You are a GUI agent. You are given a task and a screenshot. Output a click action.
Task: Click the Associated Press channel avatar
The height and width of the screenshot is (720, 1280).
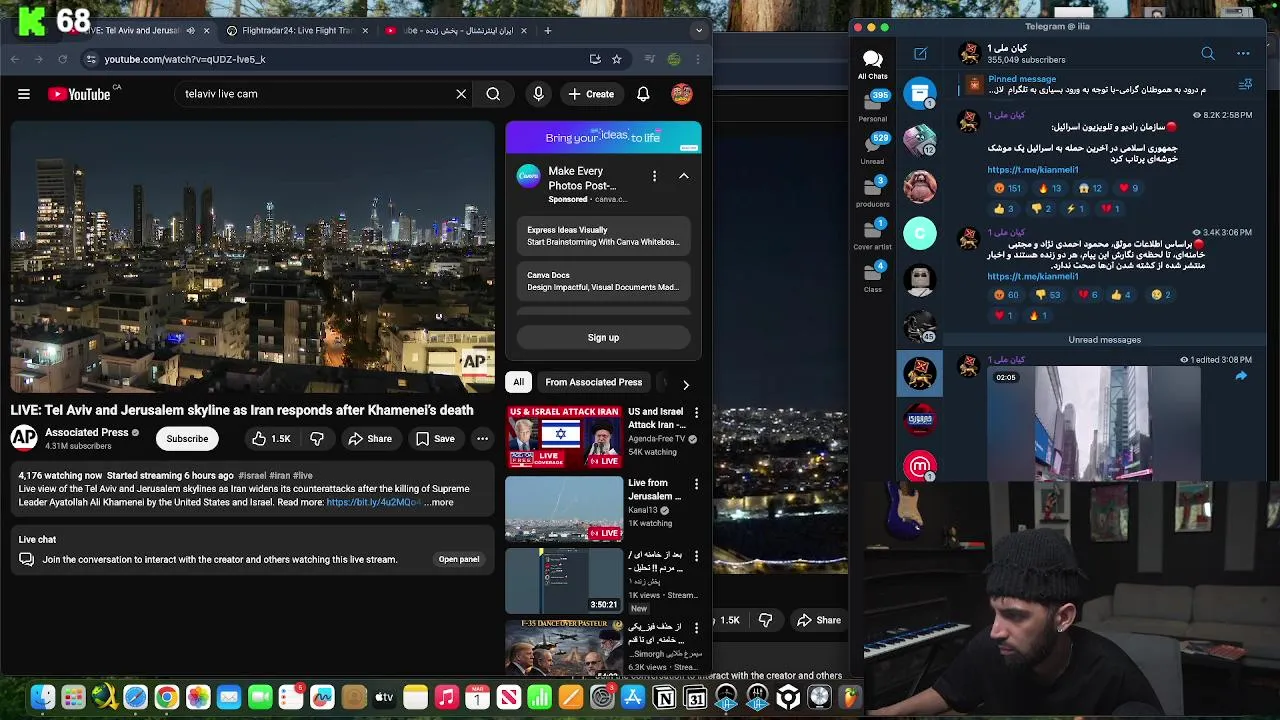[24, 438]
